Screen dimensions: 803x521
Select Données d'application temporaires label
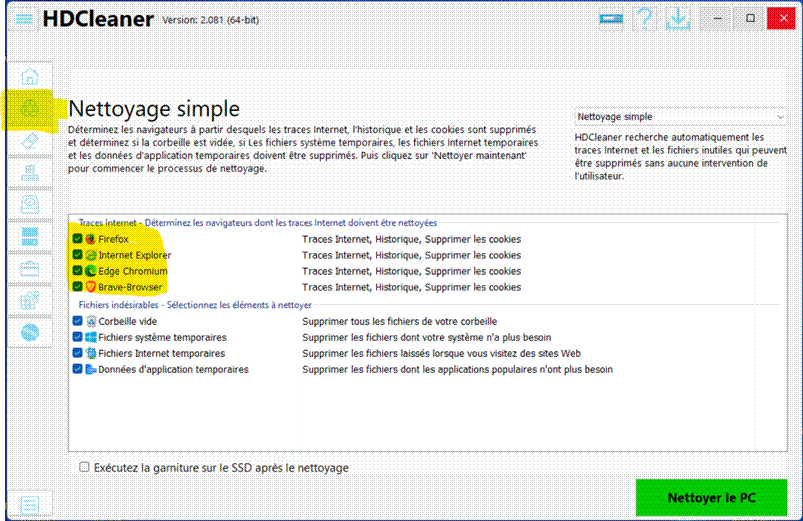(173, 369)
